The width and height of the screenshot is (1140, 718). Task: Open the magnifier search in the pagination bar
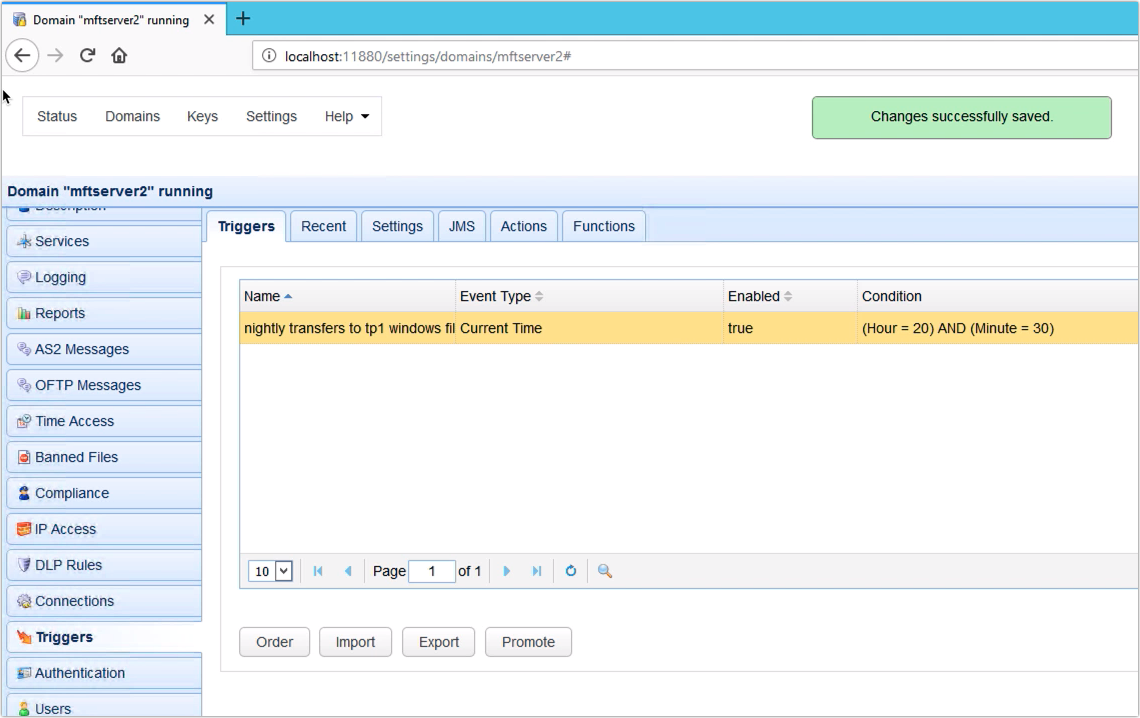click(x=603, y=571)
